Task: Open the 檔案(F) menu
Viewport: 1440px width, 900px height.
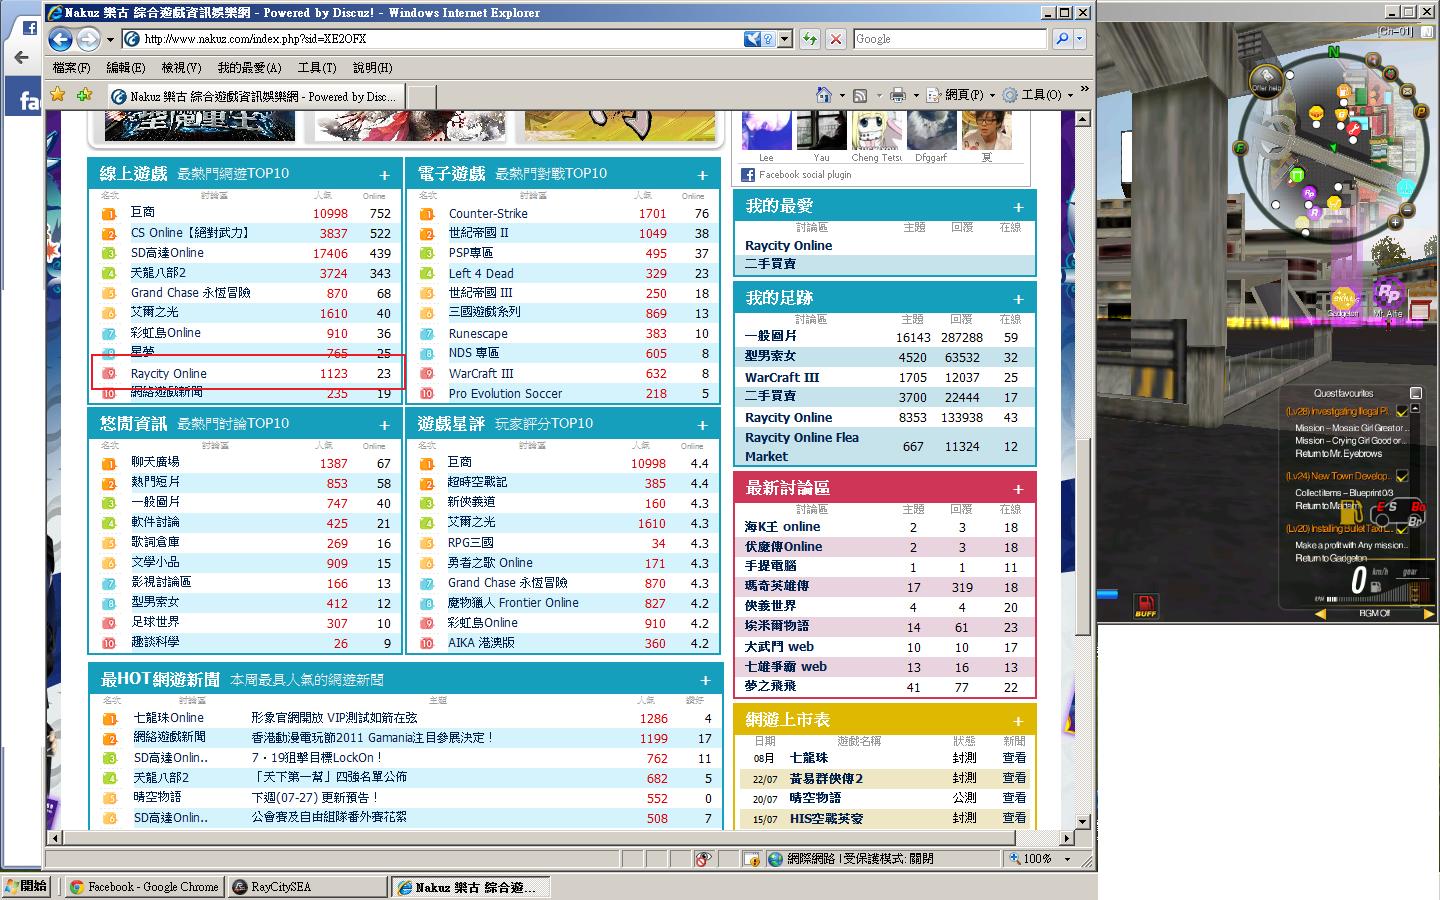Action: click(x=71, y=68)
